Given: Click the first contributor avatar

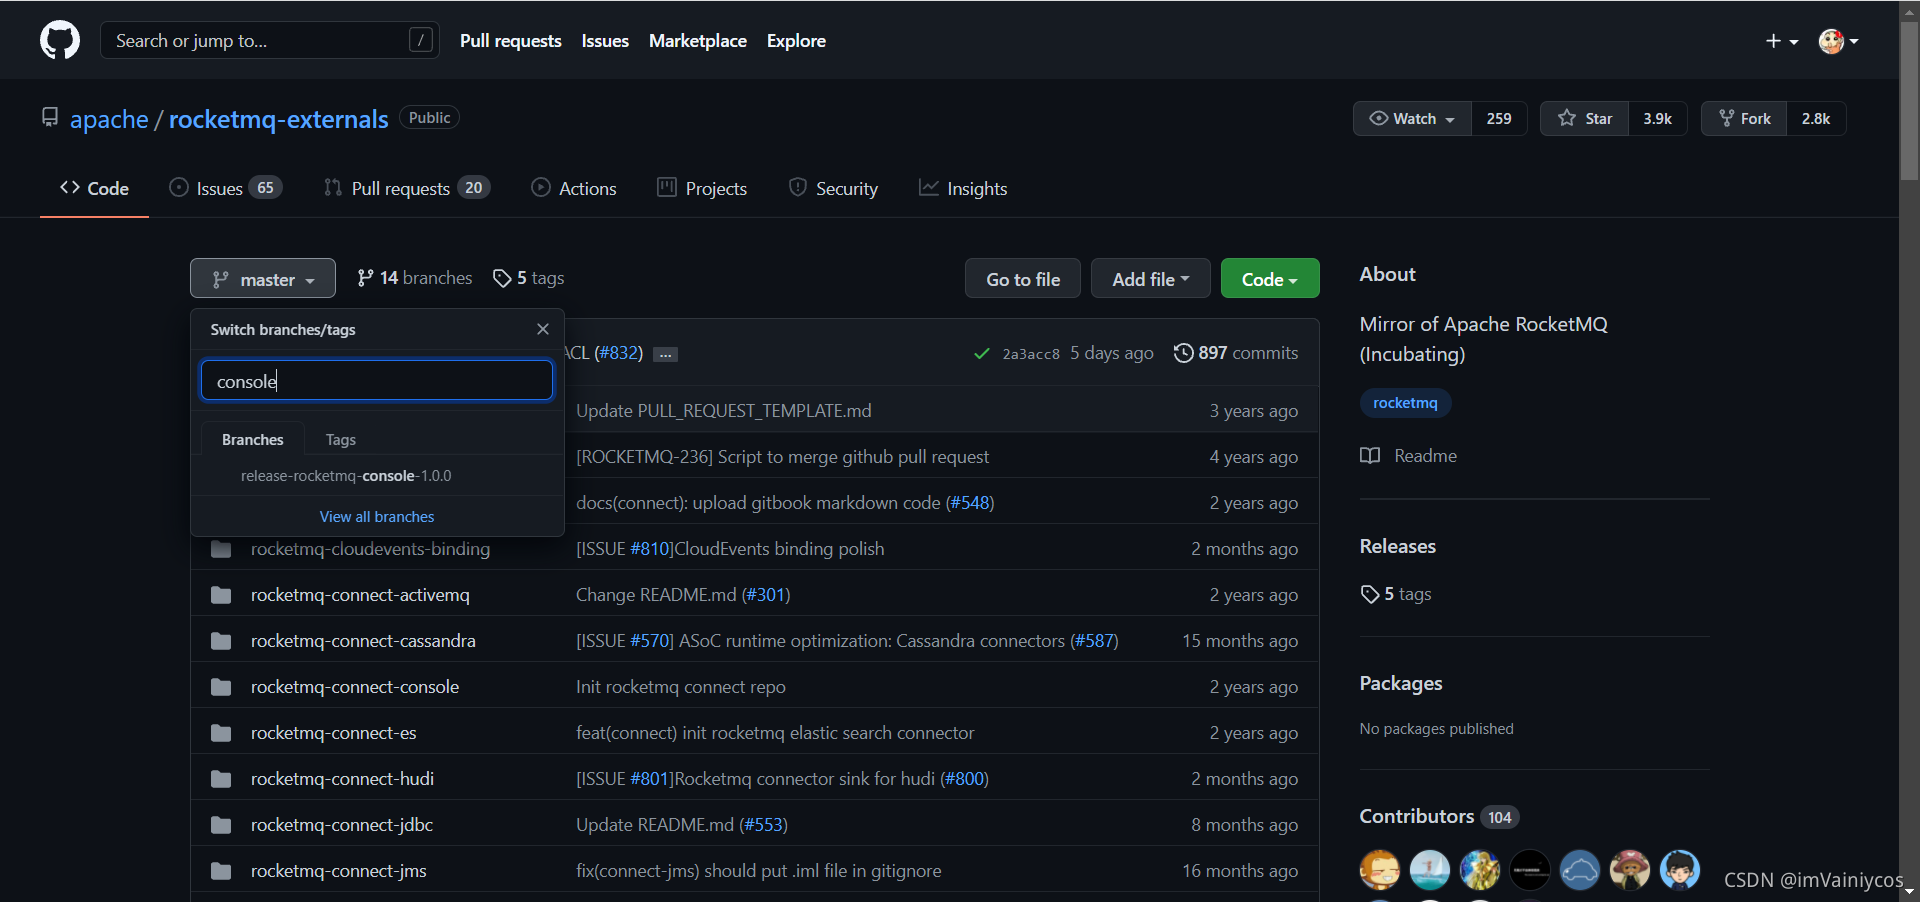Looking at the screenshot, I should click(1379, 870).
